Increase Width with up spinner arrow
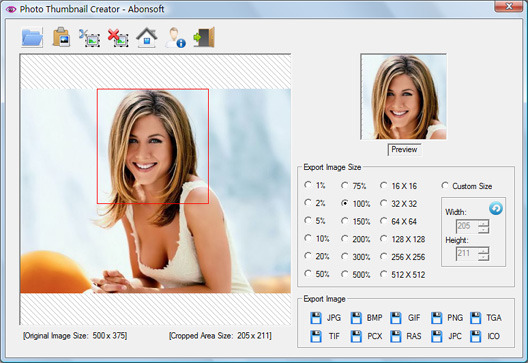Image resolution: width=528 pixels, height=363 pixels. tap(484, 223)
